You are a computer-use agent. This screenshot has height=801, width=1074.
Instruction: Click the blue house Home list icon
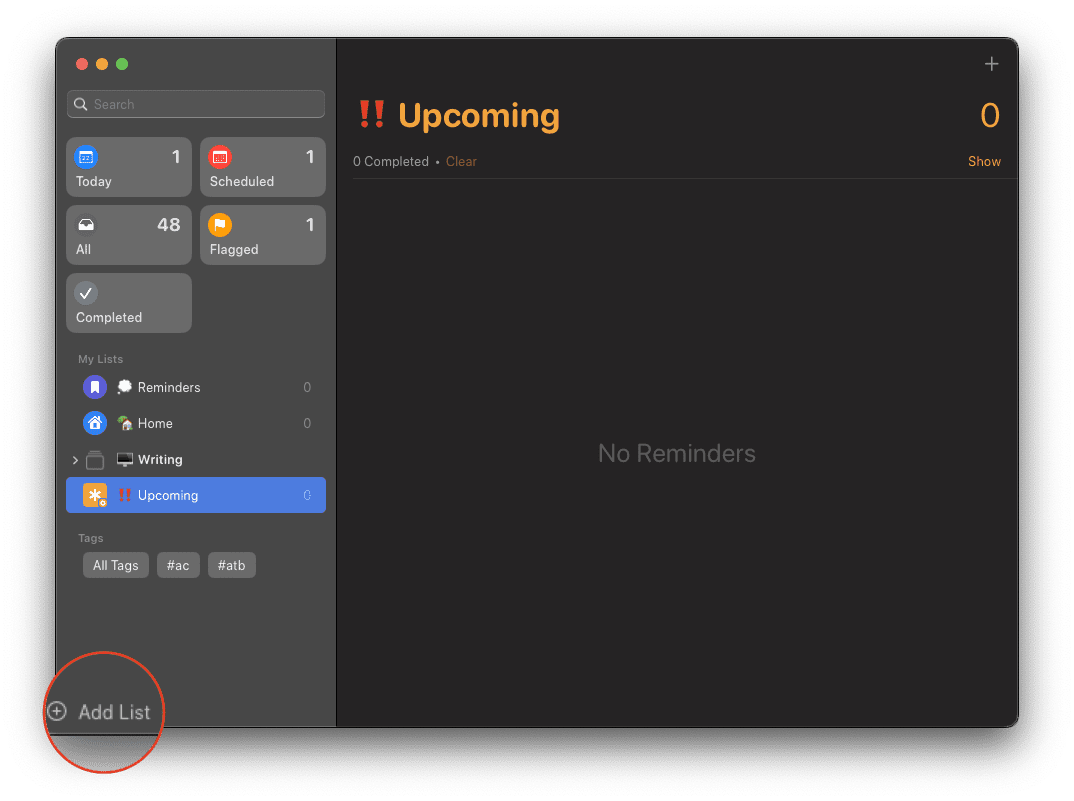pos(95,423)
